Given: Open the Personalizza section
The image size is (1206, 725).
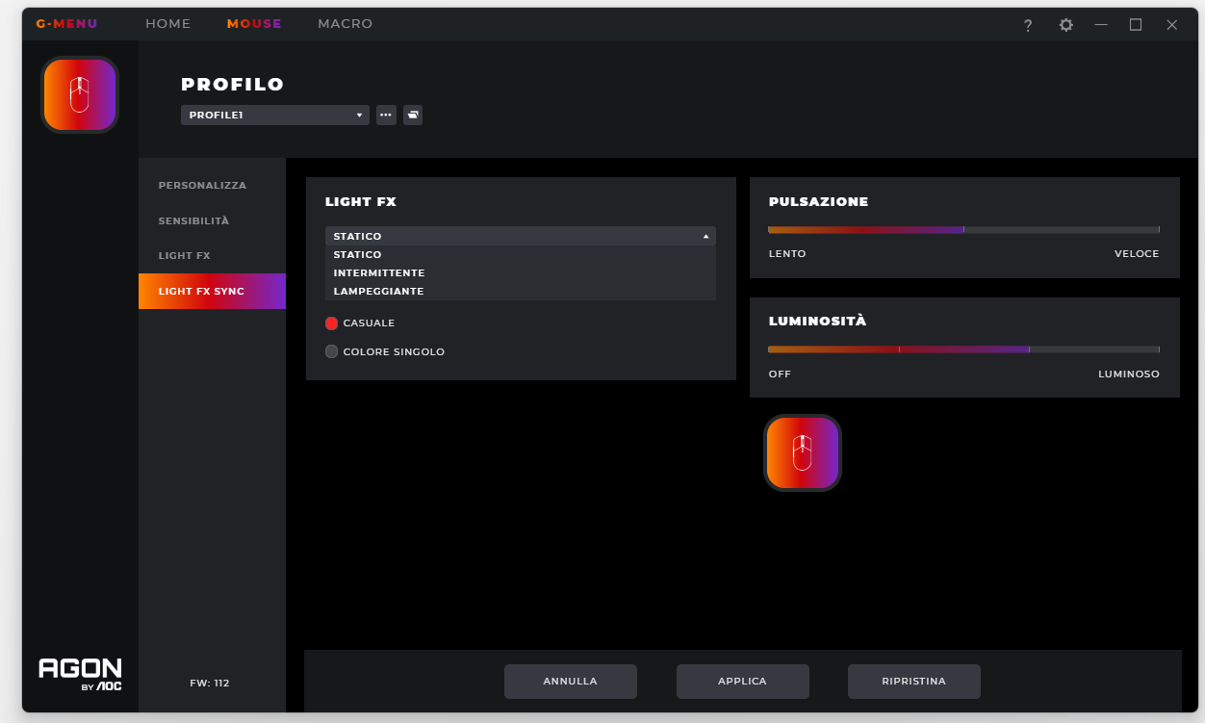Looking at the screenshot, I should [212, 186].
